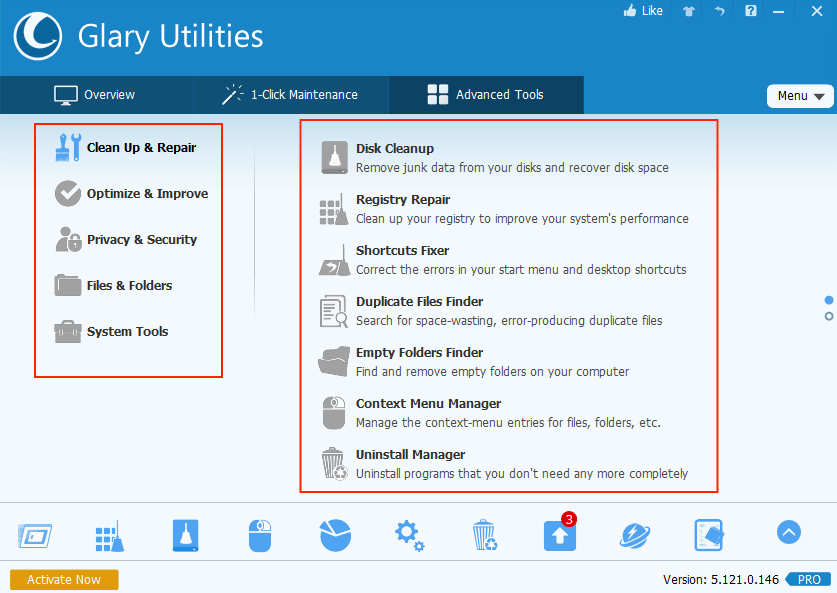Open the System Tools category
Viewport: 837px width, 593px height.
click(x=111, y=331)
